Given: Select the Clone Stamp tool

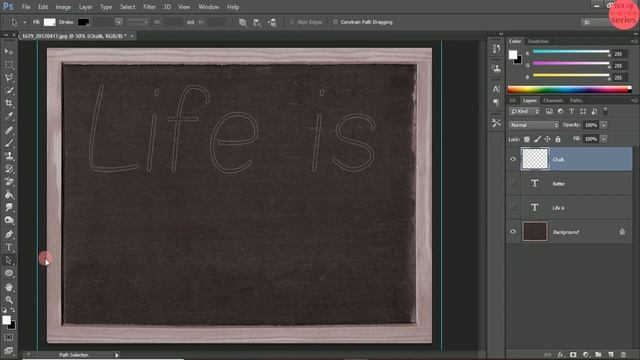Looking at the screenshot, I should click(x=9, y=156).
